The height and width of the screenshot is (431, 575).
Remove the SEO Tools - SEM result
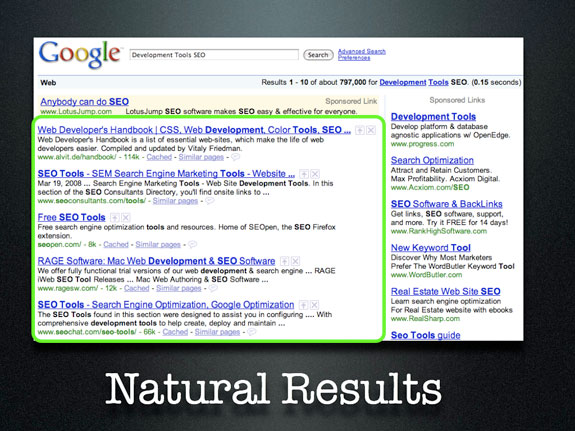pos(315,174)
